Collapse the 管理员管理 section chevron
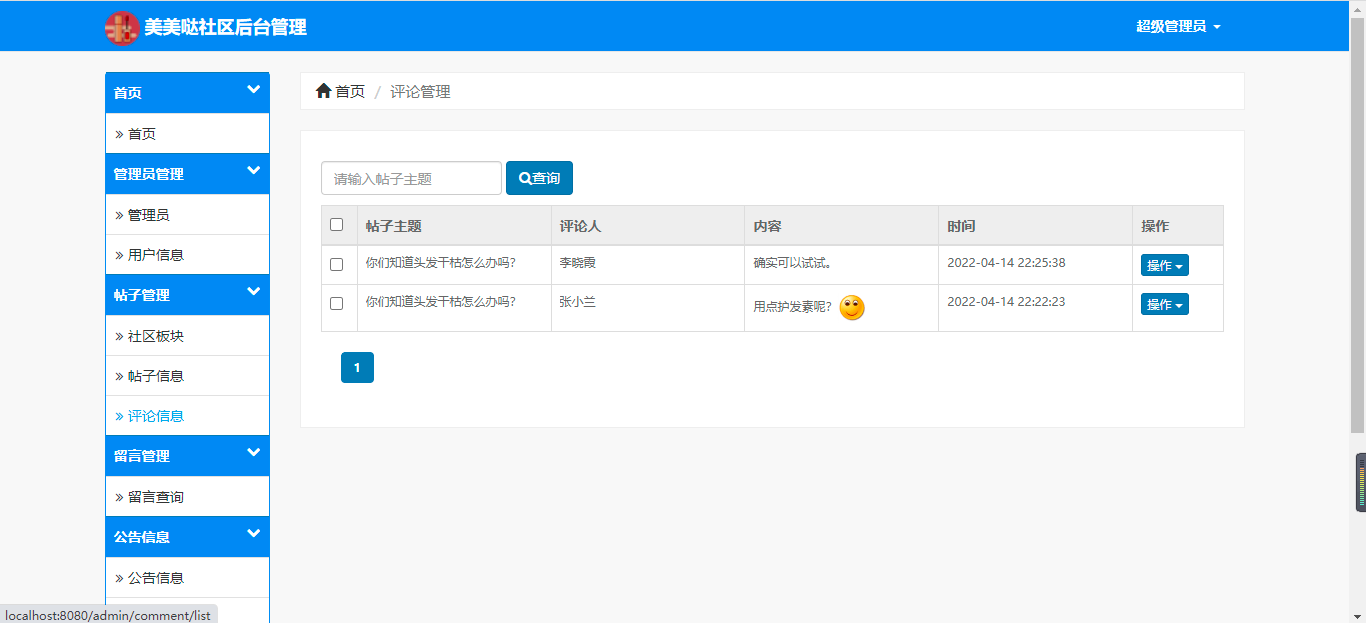This screenshot has height=623, width=1366. pyautogui.click(x=254, y=171)
